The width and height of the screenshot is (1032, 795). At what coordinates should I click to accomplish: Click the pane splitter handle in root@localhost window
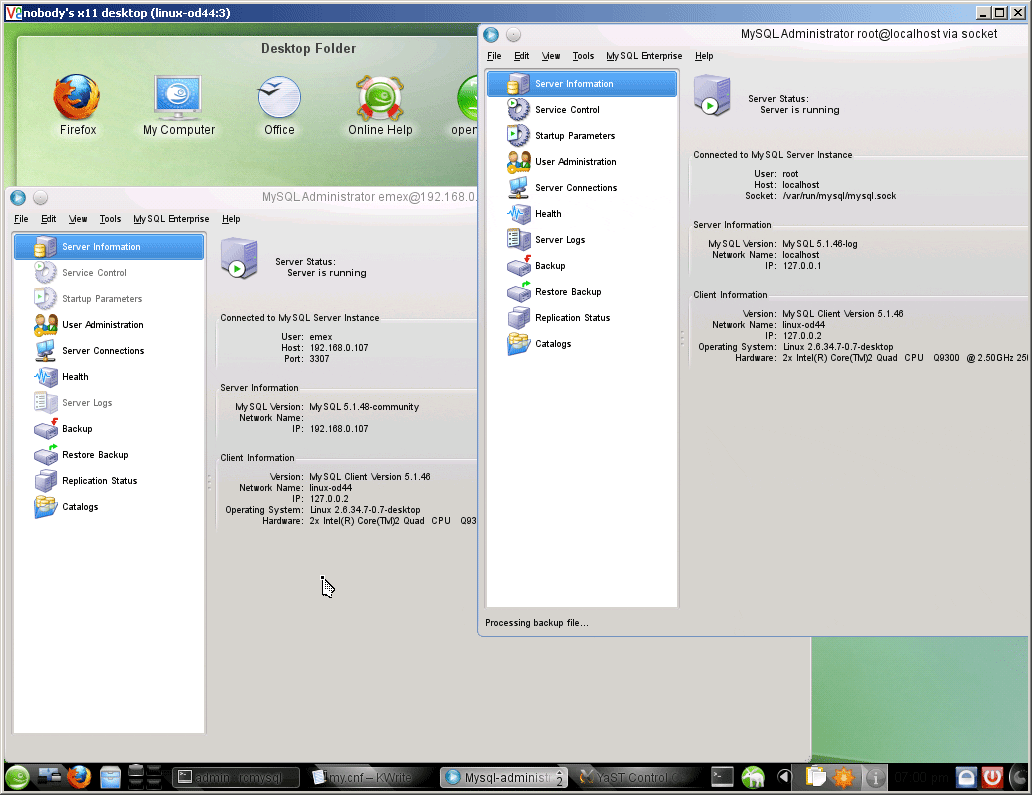682,338
